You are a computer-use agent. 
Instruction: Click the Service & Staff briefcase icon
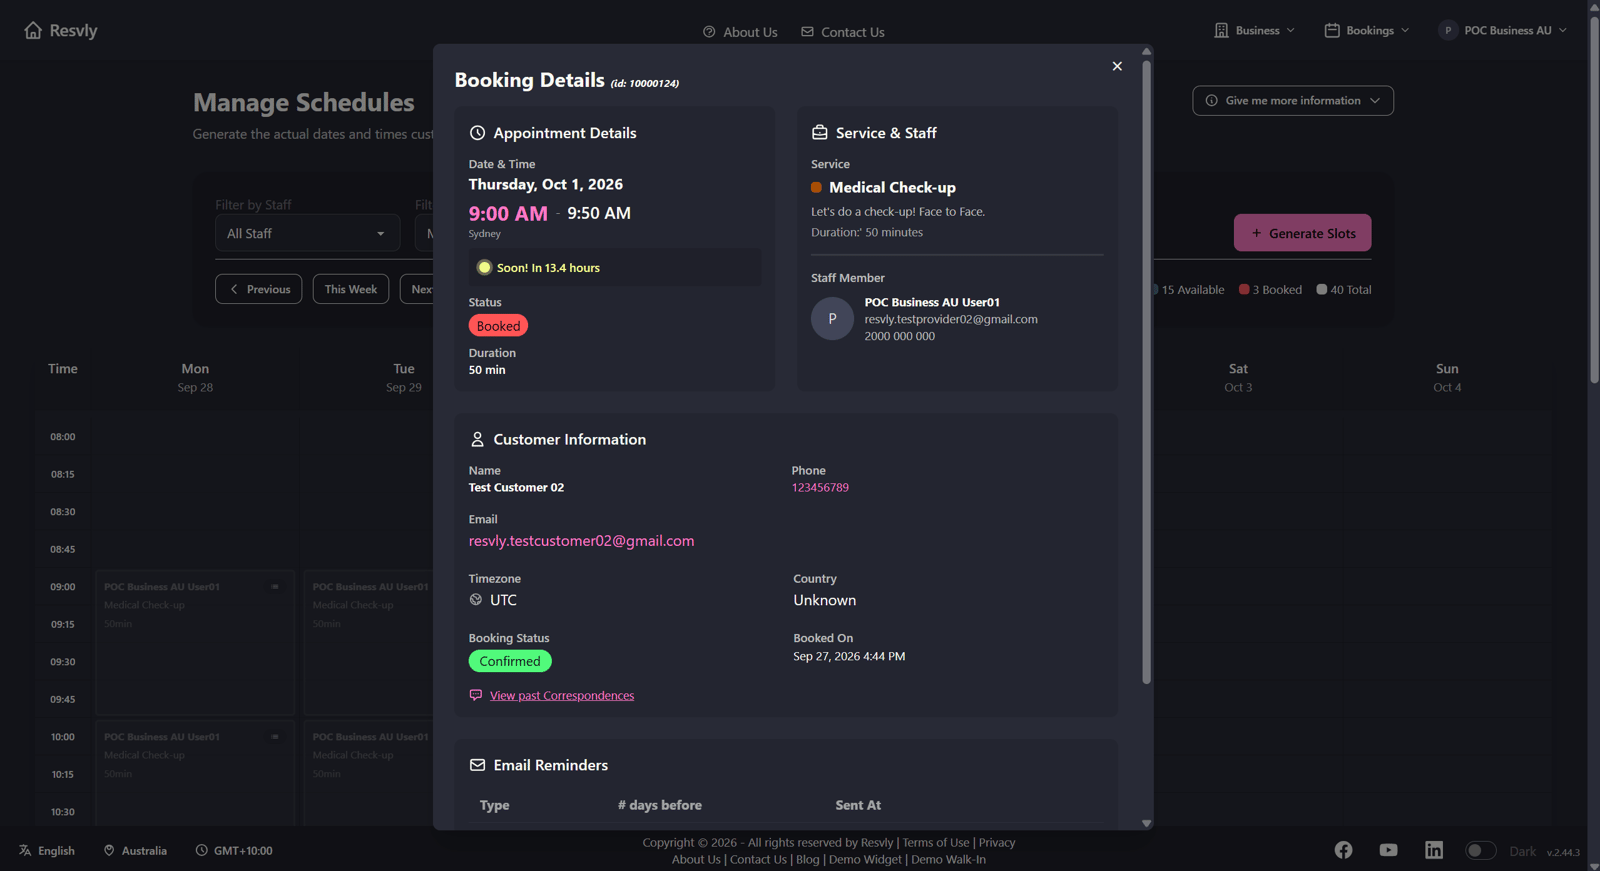(820, 133)
